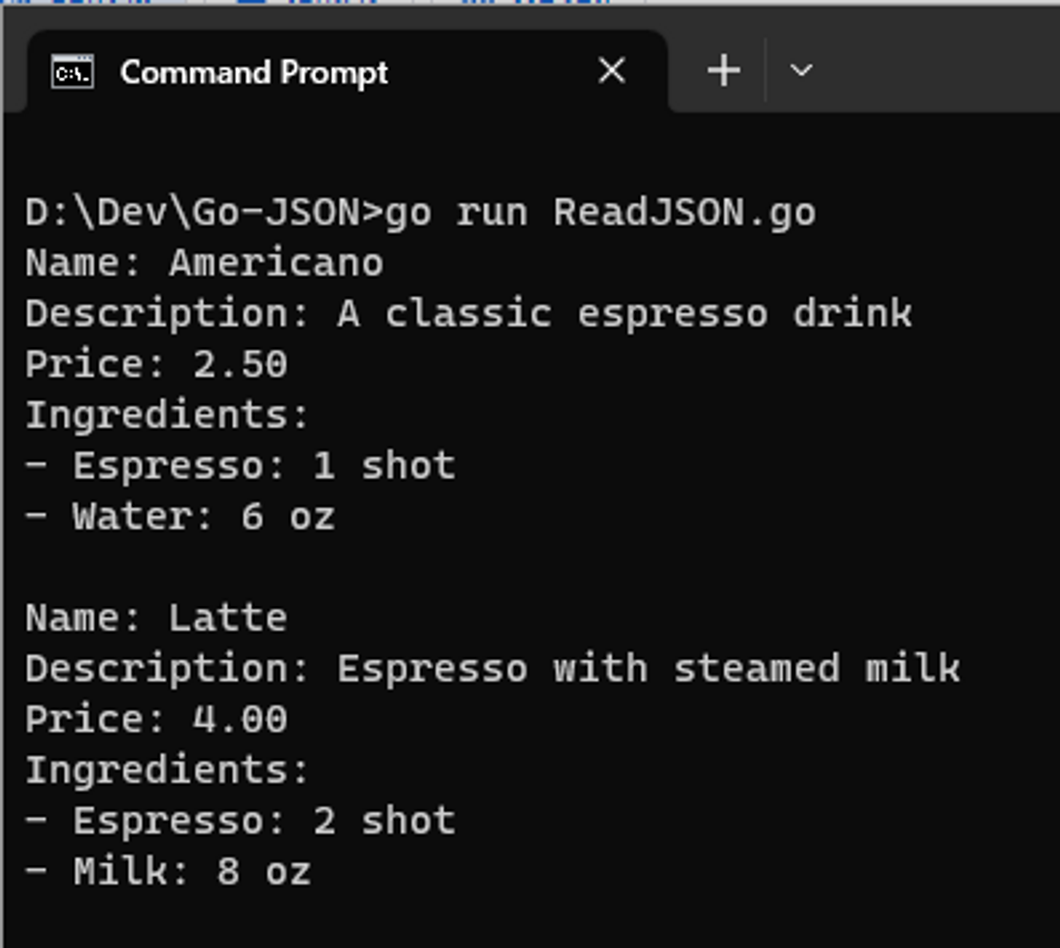Screen dimensions: 1060x948
Task: Click the 'go run ReadJSON.go' command text
Action: click(x=600, y=213)
